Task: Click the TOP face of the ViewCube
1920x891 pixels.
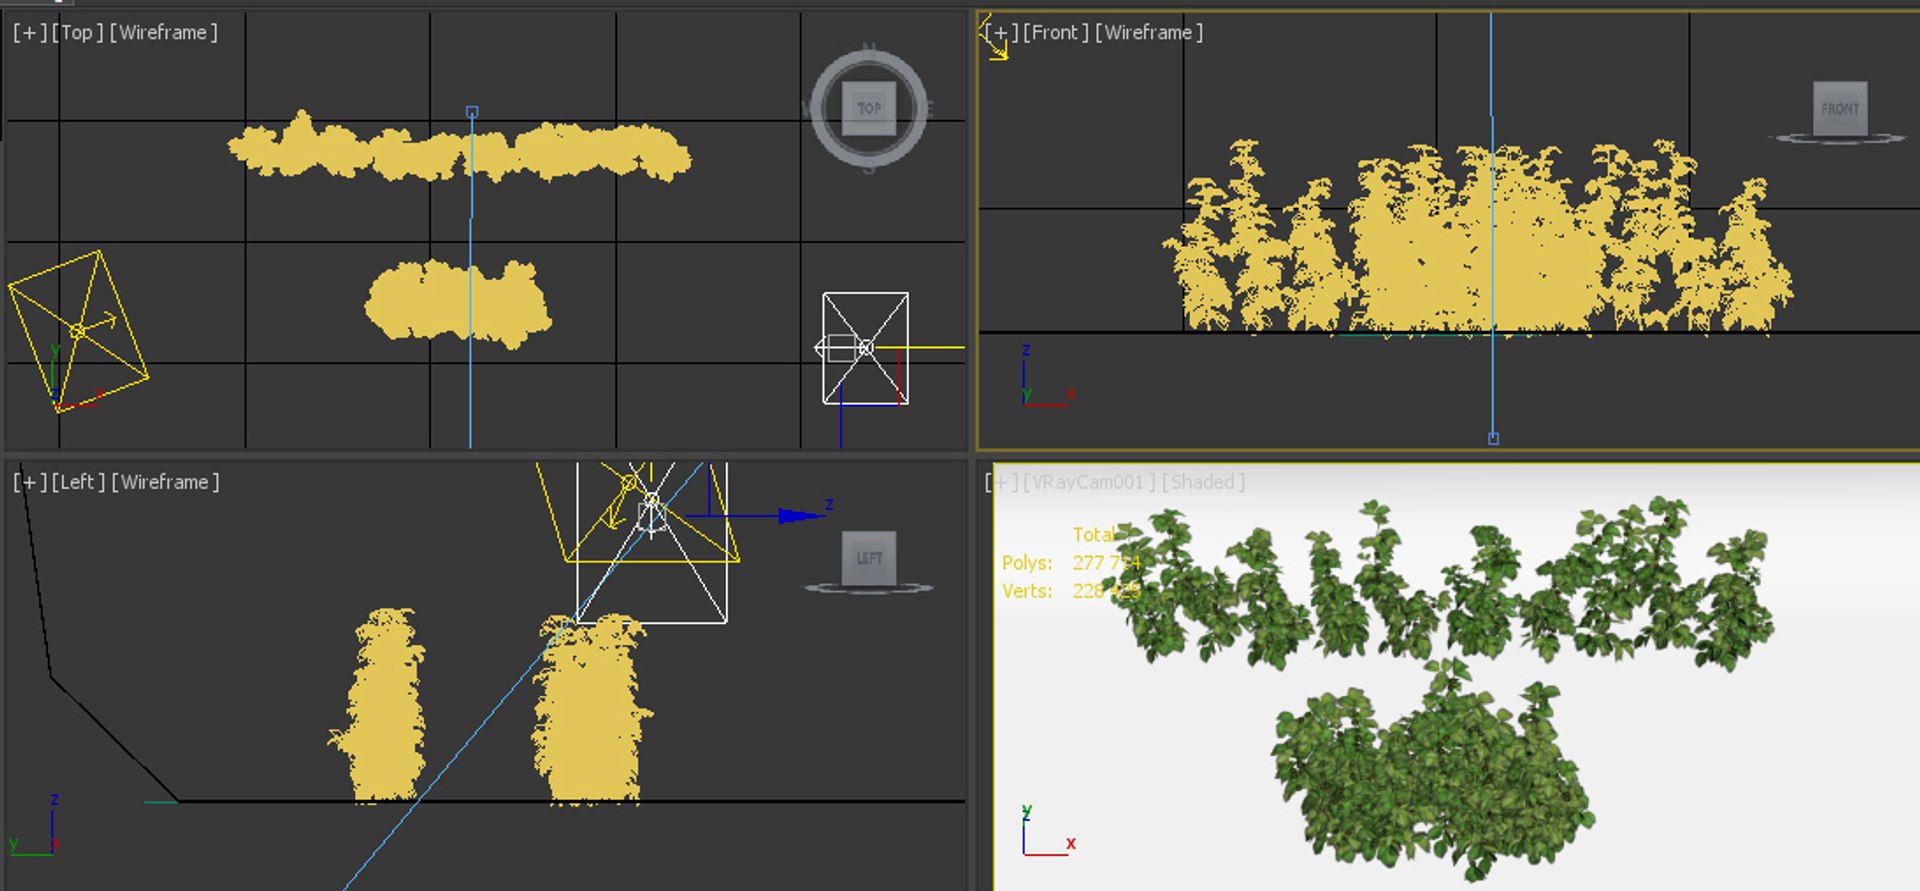Action: click(869, 108)
